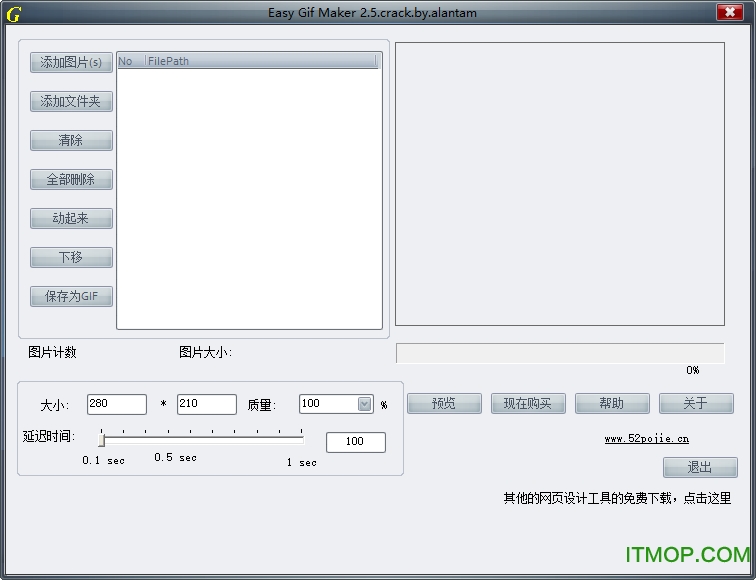Click the yellow G app icon
The width and height of the screenshot is (756, 580).
tap(14, 14)
